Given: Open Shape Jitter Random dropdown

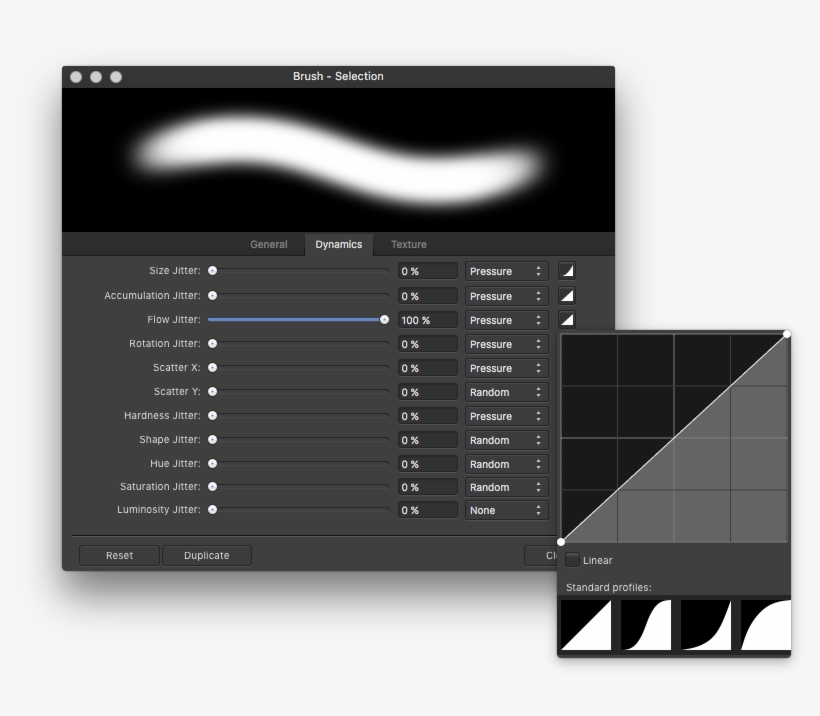Looking at the screenshot, I should [506, 440].
